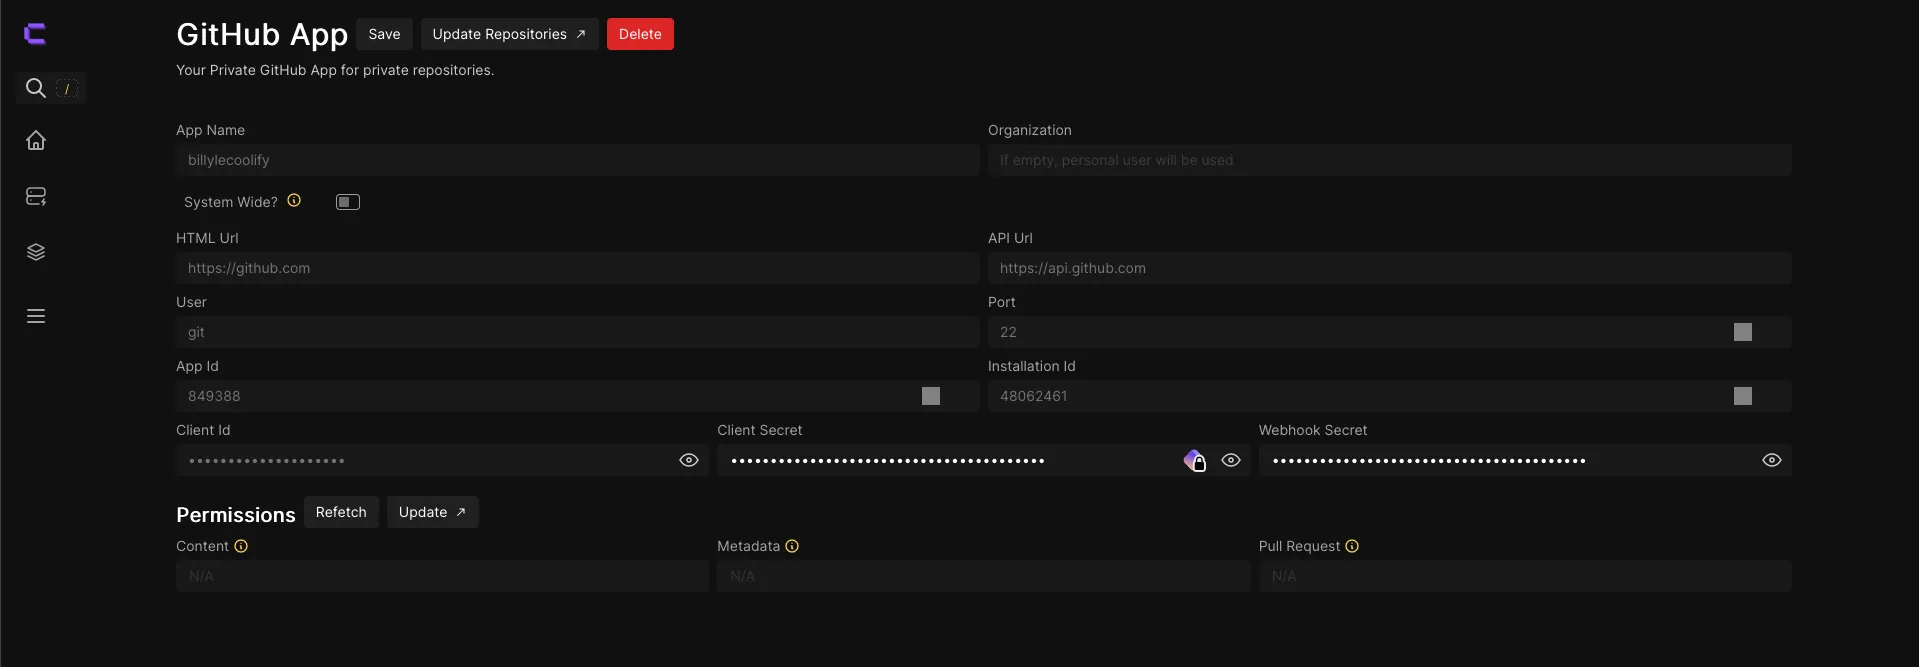This screenshot has height=667, width=1919.
Task: Click the Installation Id value 48062461
Action: [1033, 396]
